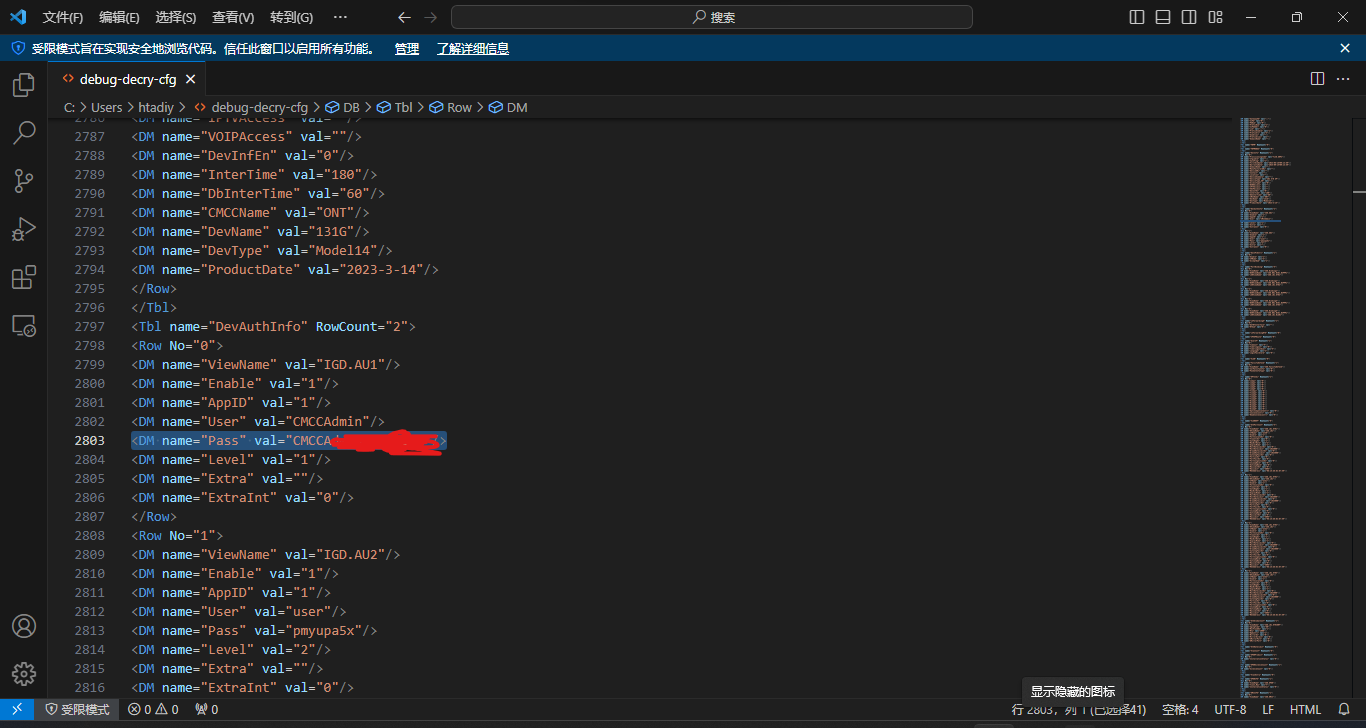Close the debug-decry-cfg tab
1366x728 pixels.
190,79
